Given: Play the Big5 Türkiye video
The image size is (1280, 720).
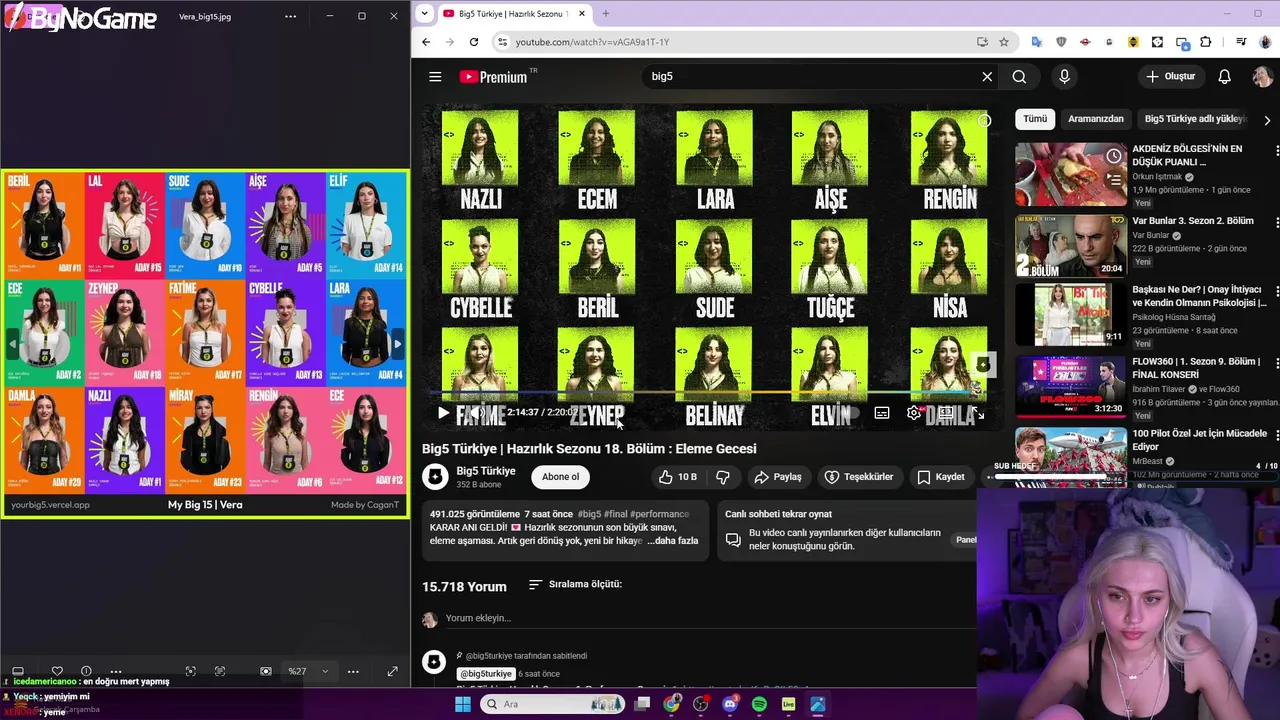Looking at the screenshot, I should pyautogui.click(x=443, y=412).
